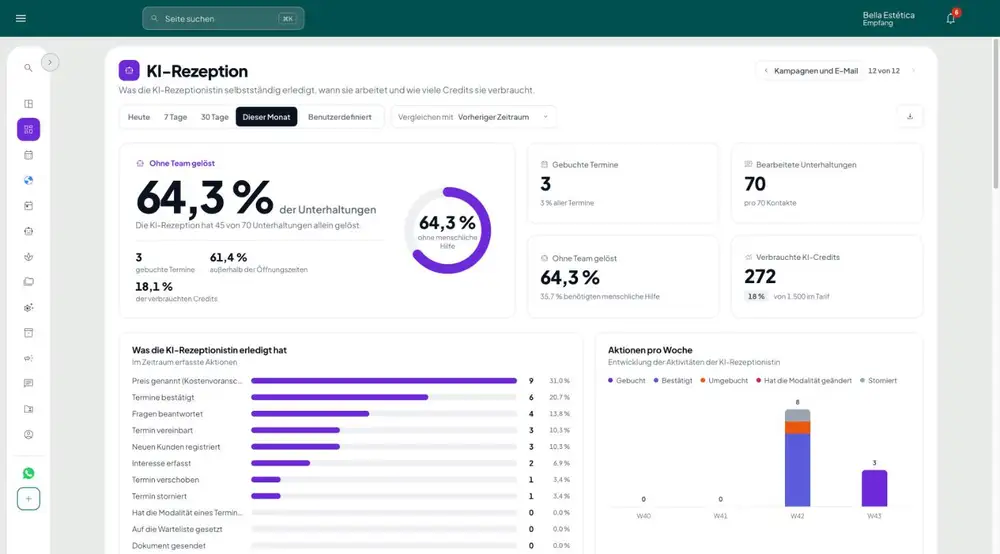This screenshot has height=554, width=1000.
Task: Click the plus add button in sidebar
Action: tap(29, 499)
